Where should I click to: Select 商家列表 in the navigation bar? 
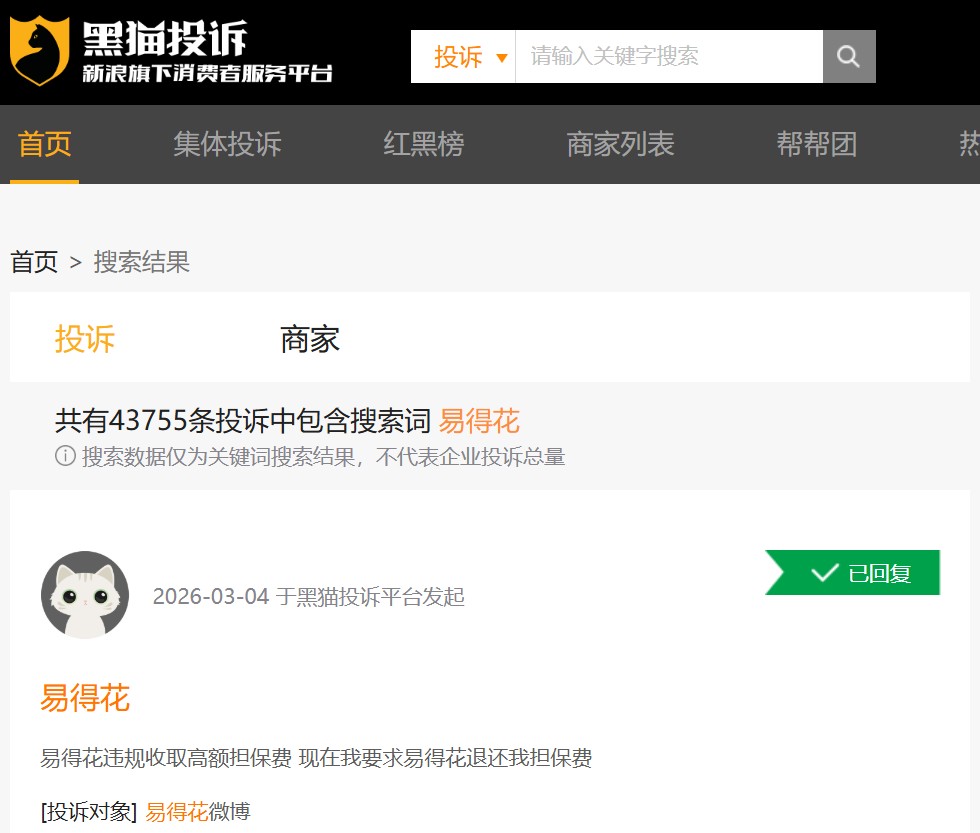(620, 144)
